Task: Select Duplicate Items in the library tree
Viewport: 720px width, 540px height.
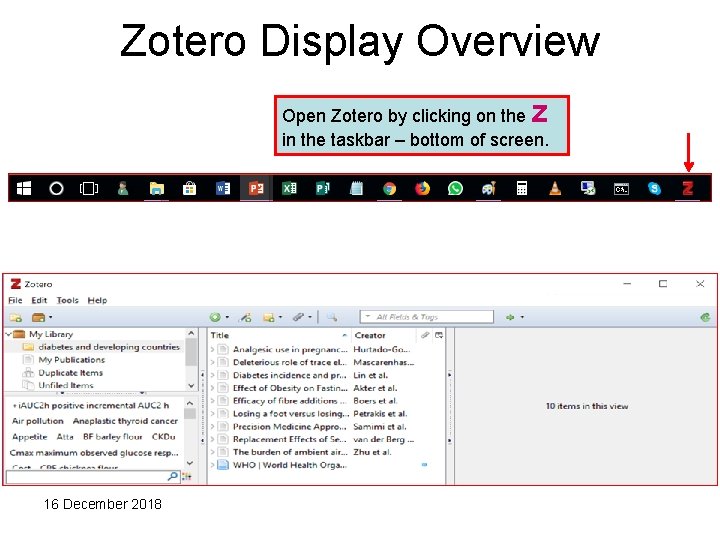Action: (x=70, y=373)
